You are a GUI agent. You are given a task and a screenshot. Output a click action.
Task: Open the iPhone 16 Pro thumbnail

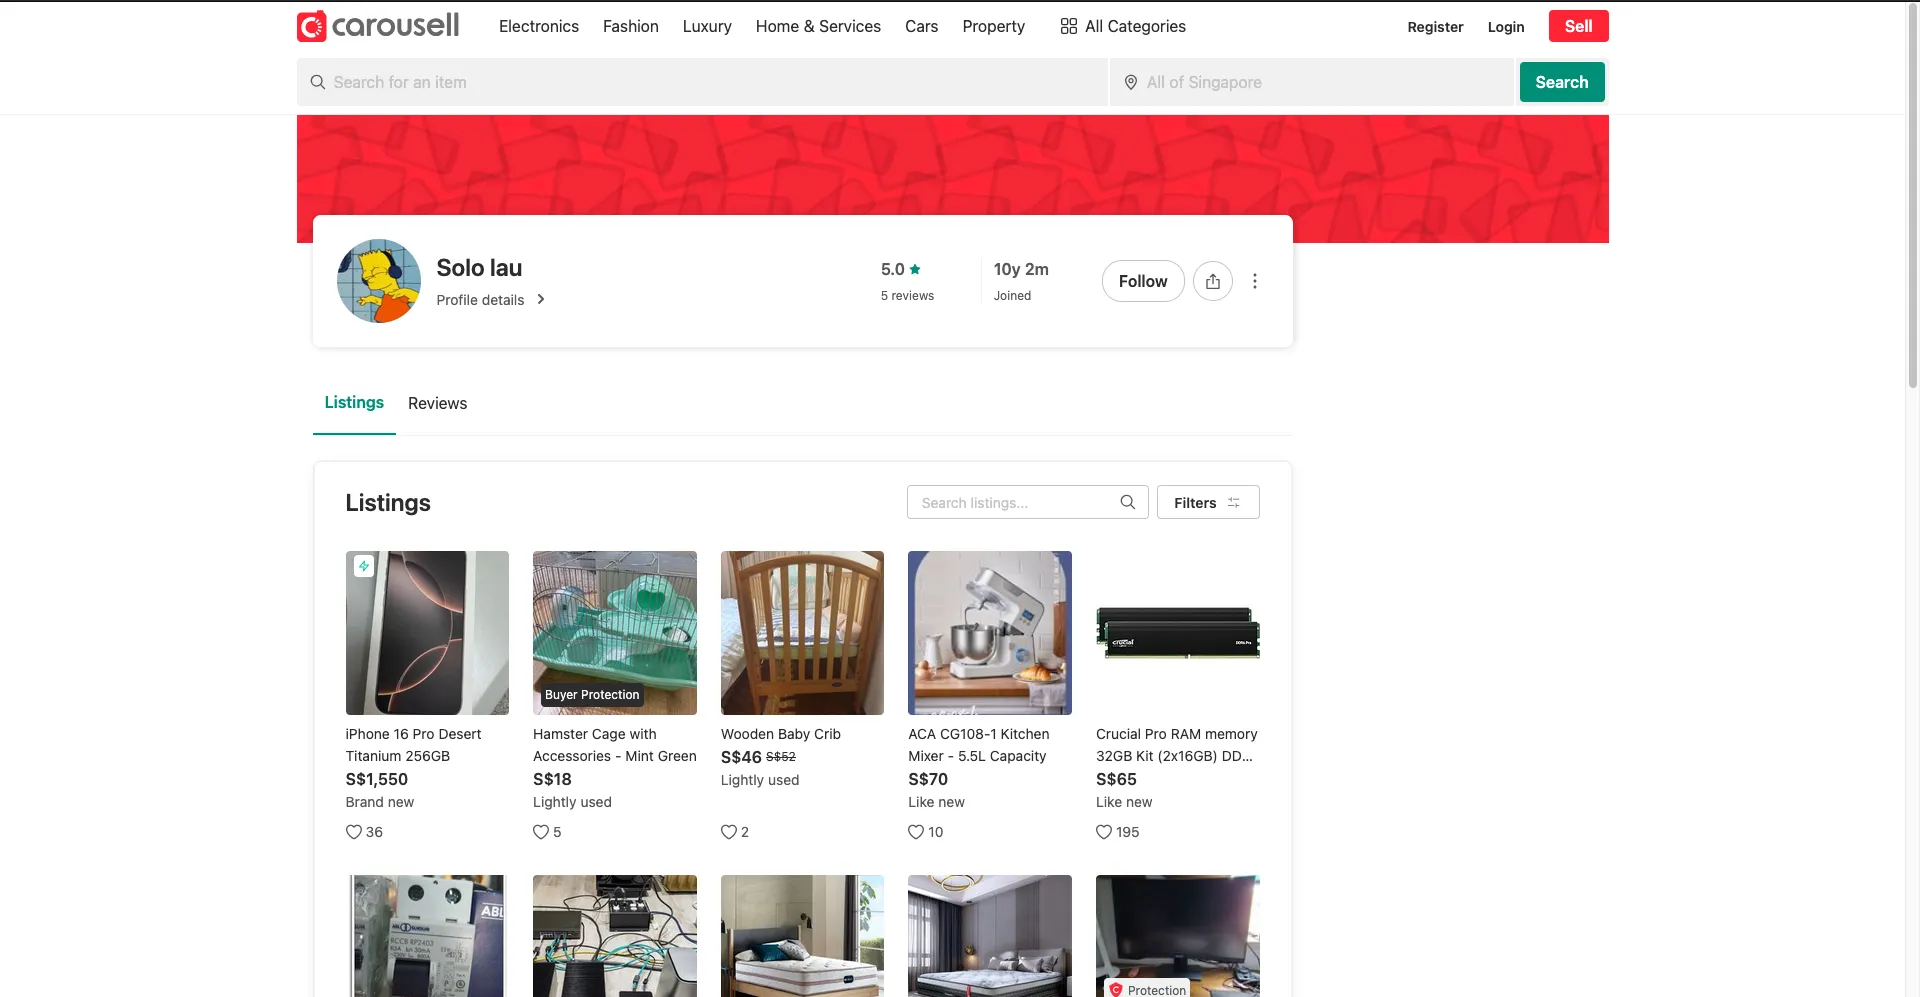427,633
